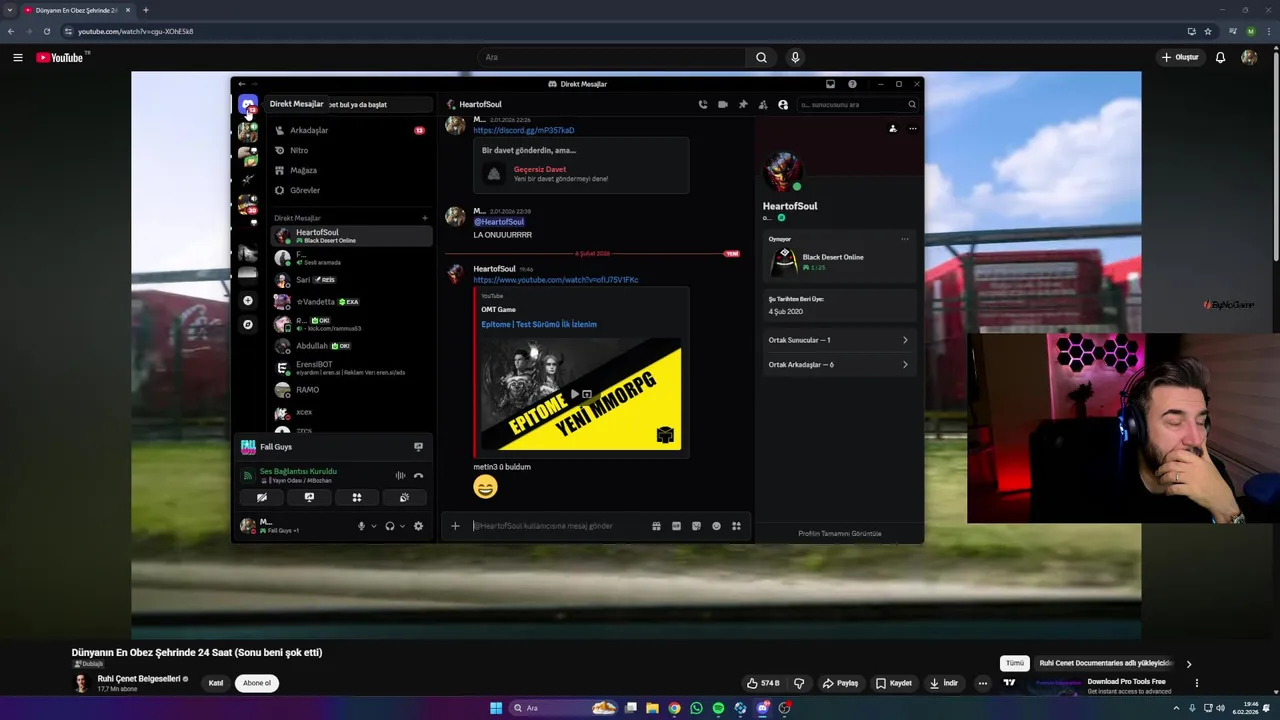Search YouTube by voice microphone

(x=795, y=58)
